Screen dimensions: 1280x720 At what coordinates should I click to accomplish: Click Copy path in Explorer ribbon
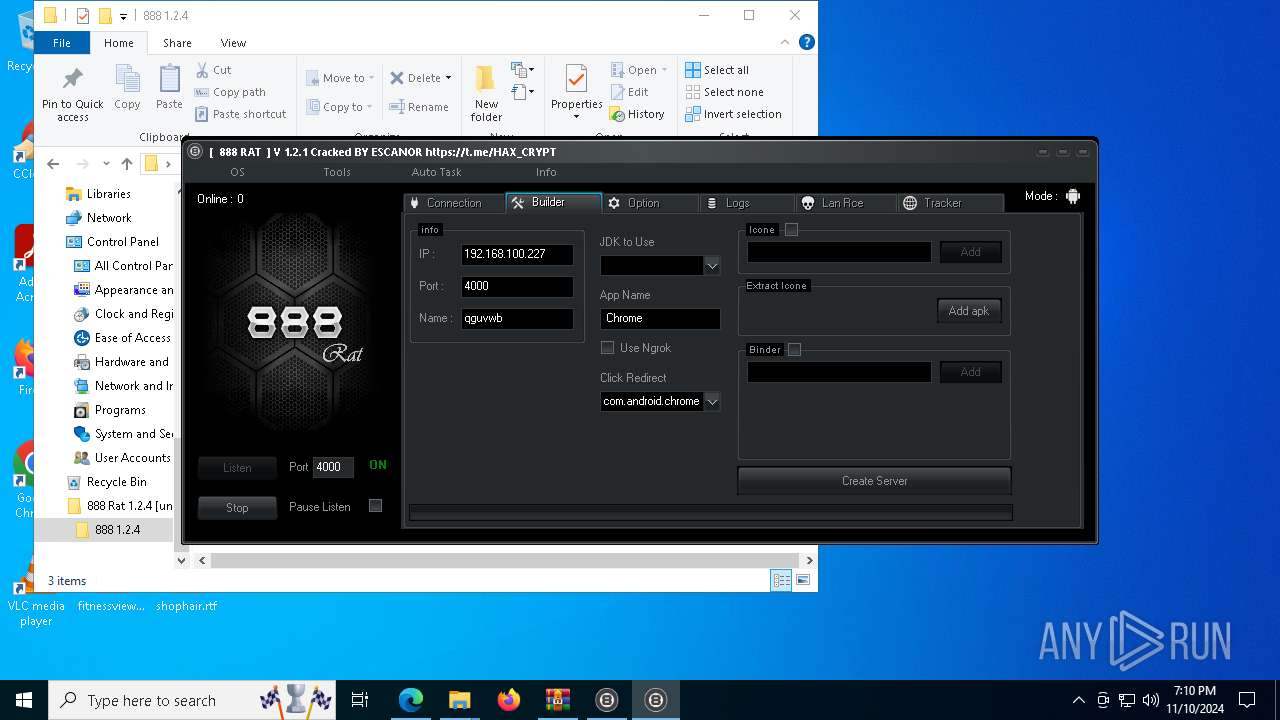(x=229, y=92)
